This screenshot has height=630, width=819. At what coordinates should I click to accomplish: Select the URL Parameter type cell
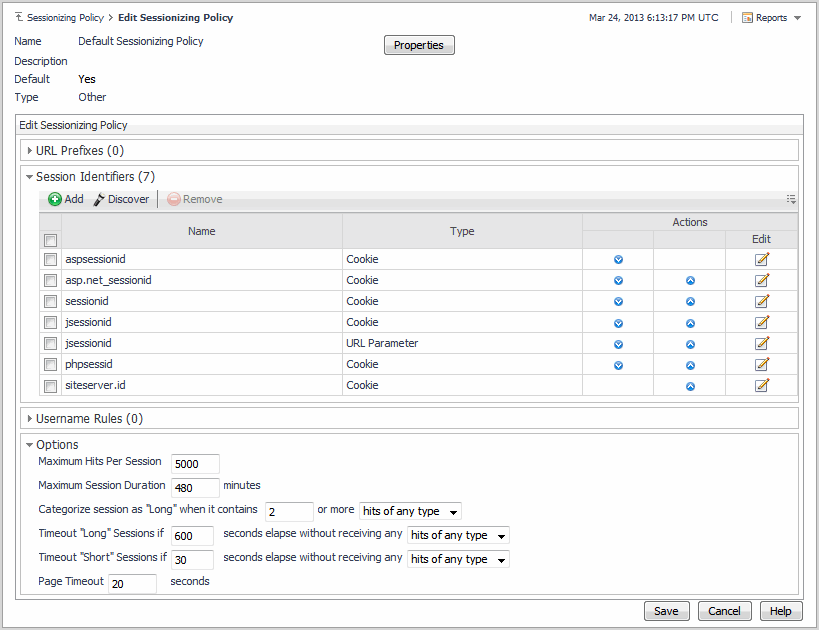(x=462, y=343)
